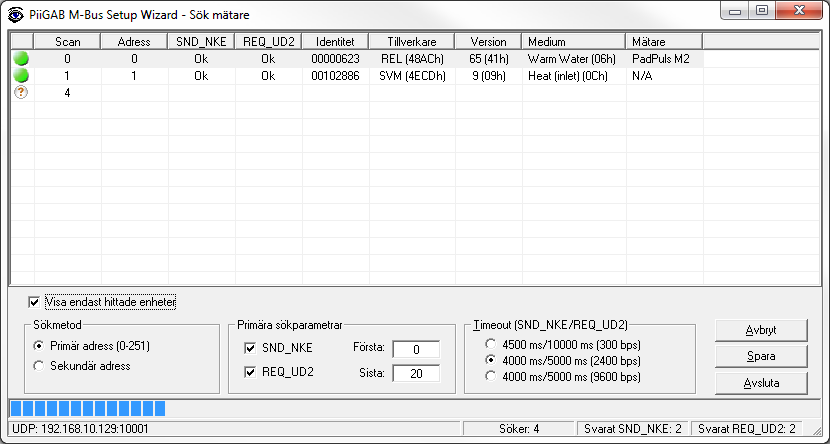Click the Medium column header
Viewport: 830px width, 444px height.
point(574,41)
